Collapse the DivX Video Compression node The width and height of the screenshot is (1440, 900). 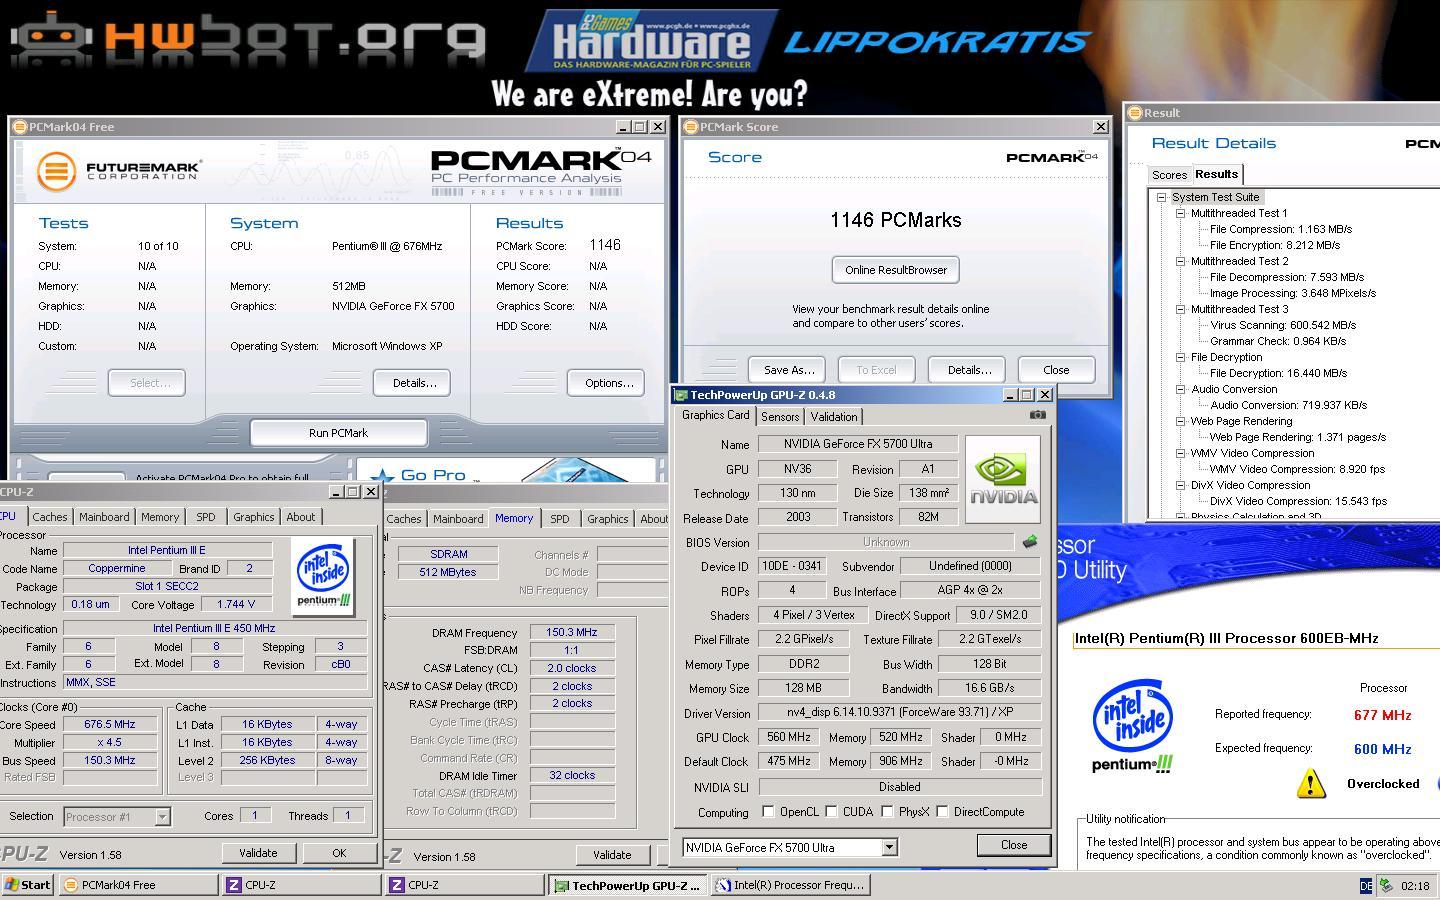pos(1181,485)
